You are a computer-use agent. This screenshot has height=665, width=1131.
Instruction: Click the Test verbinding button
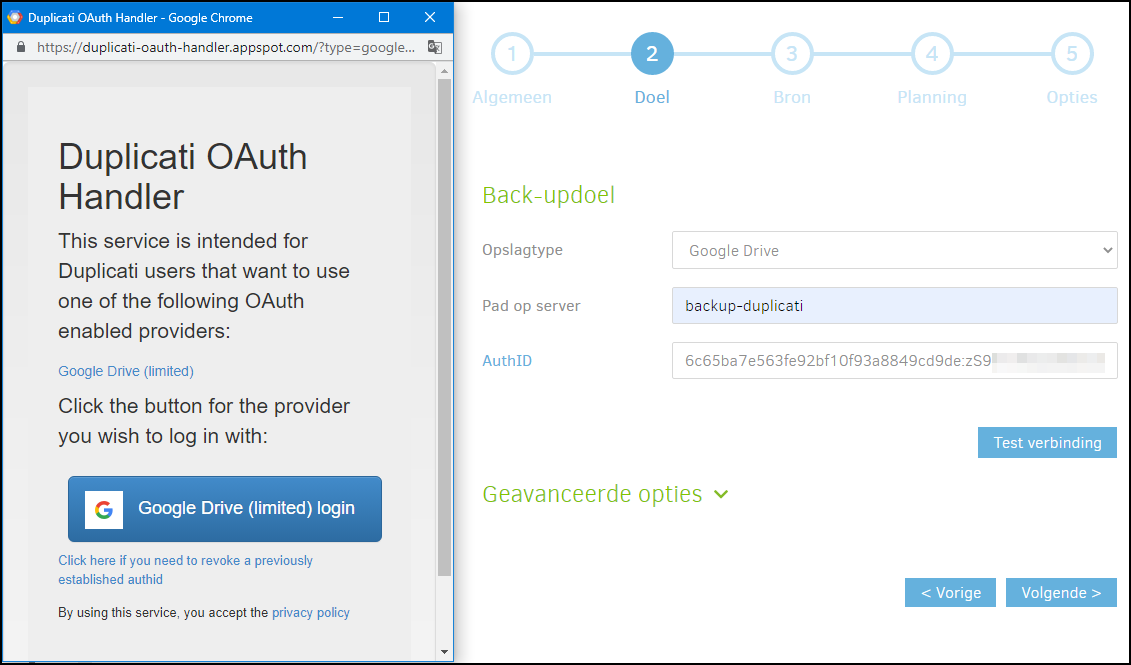point(1047,443)
